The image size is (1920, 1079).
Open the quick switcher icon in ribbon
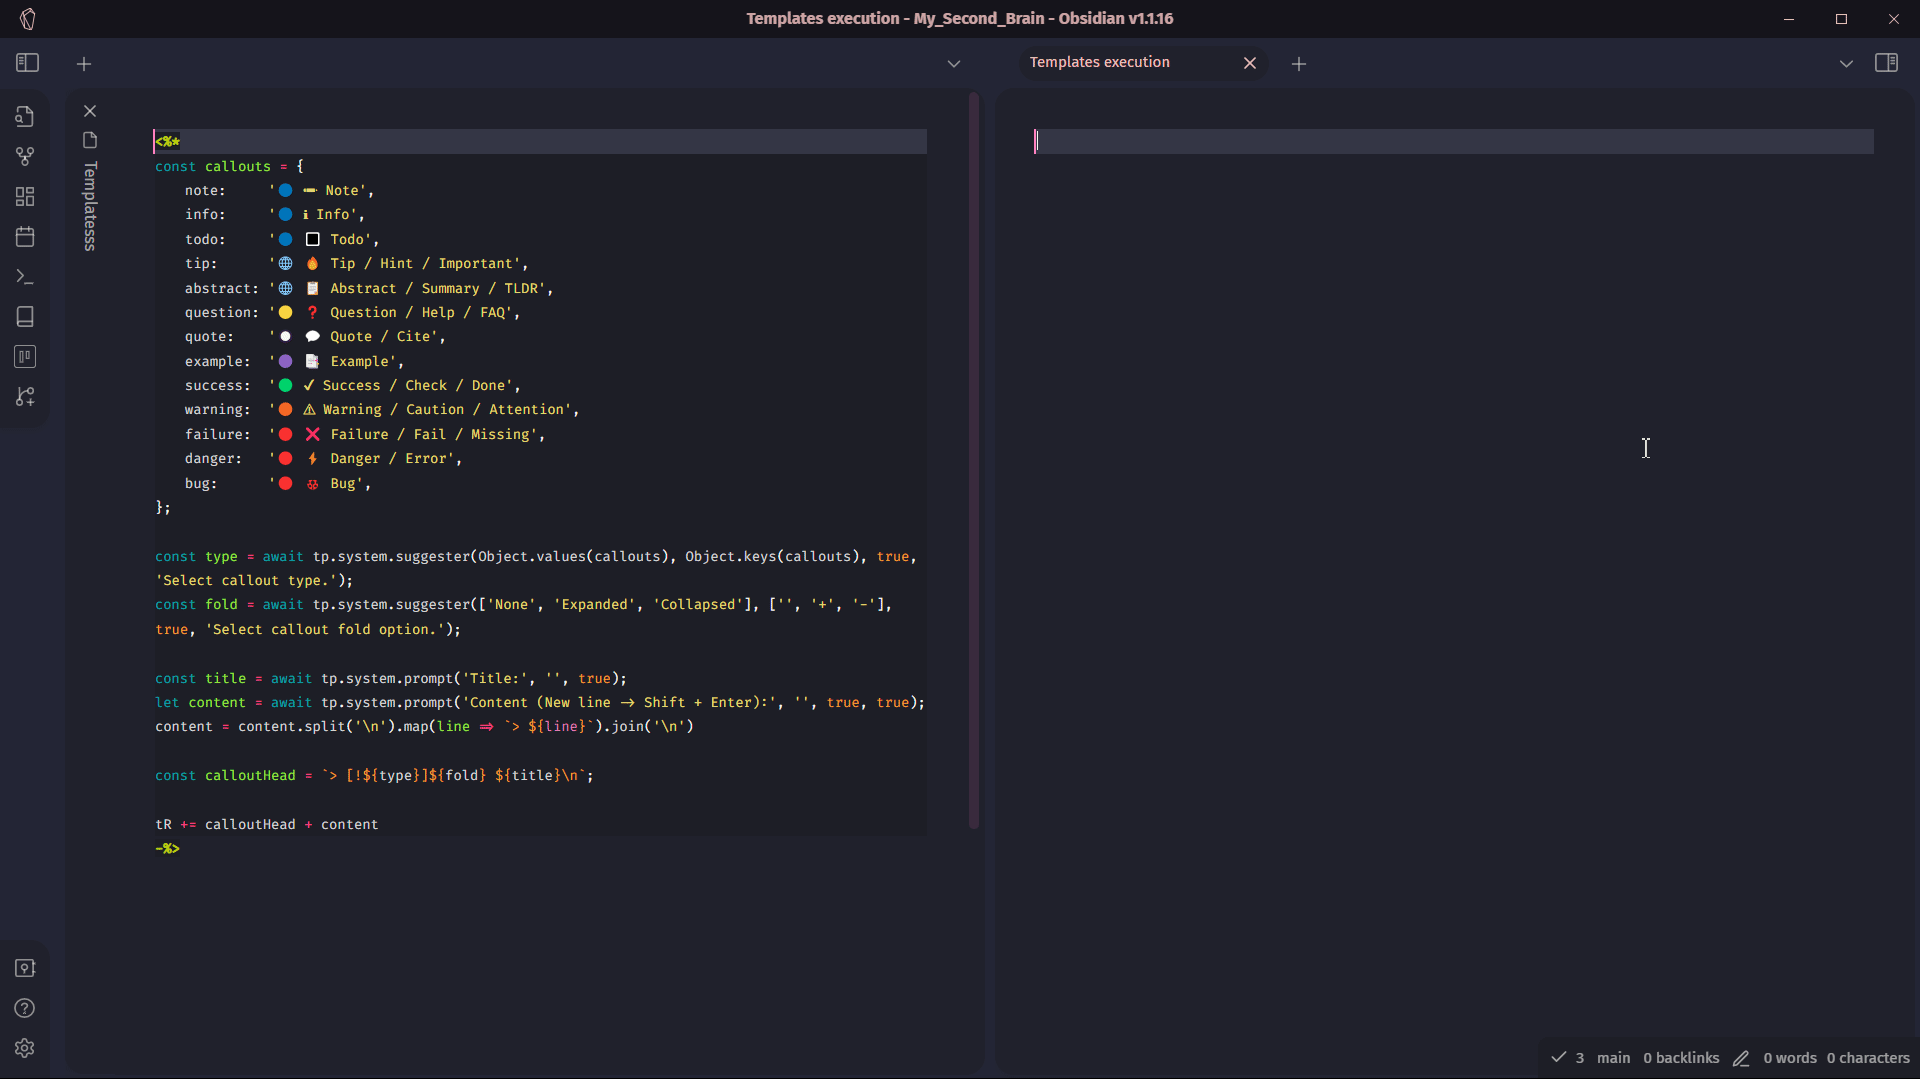[x=25, y=117]
